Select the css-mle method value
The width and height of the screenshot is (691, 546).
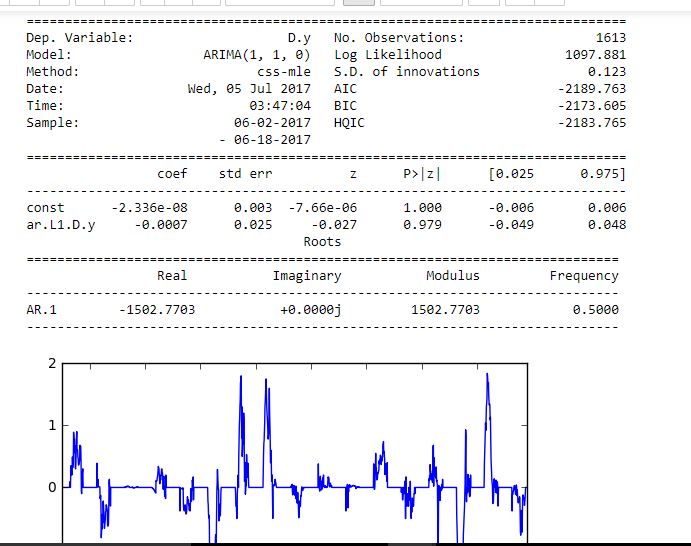coord(284,72)
